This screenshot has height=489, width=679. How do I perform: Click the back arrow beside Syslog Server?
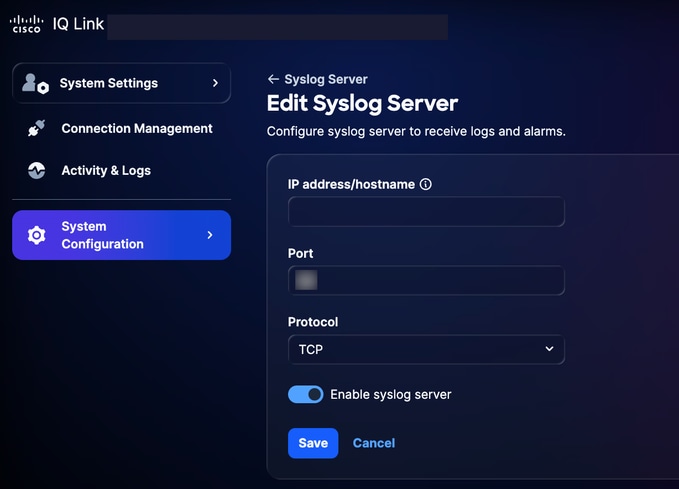click(x=273, y=79)
